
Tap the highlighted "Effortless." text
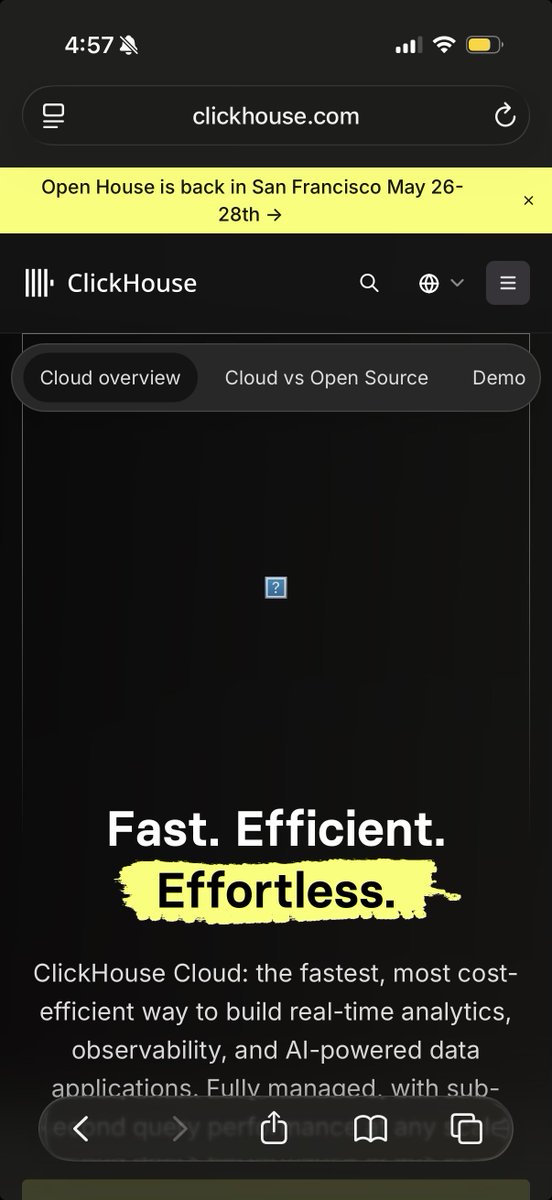pyautogui.click(x=276, y=891)
